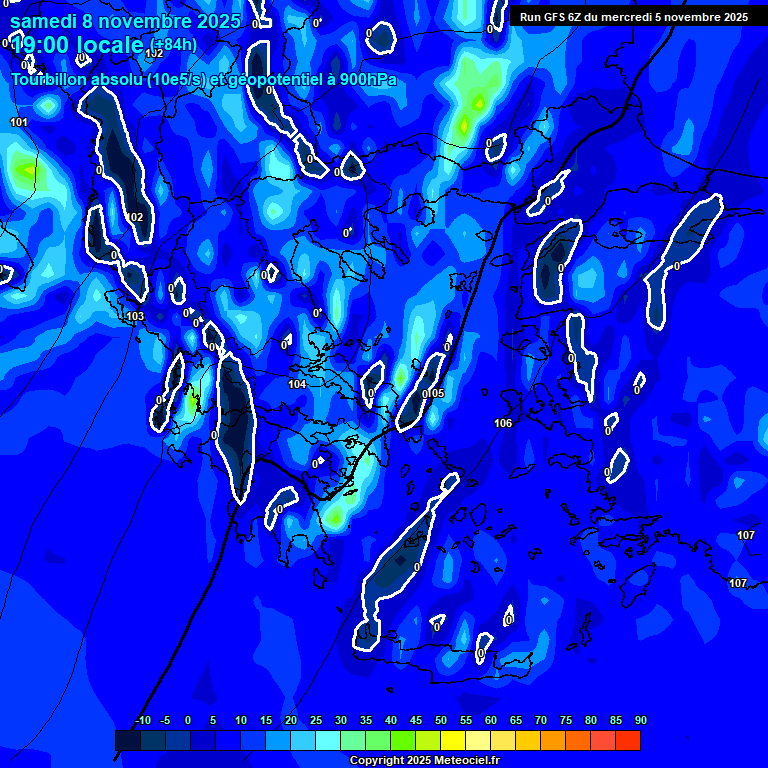Viewport: 768px width, 768px height.
Task: Open the Copyright 2025 Meteociel.fr link
Action: point(424,760)
